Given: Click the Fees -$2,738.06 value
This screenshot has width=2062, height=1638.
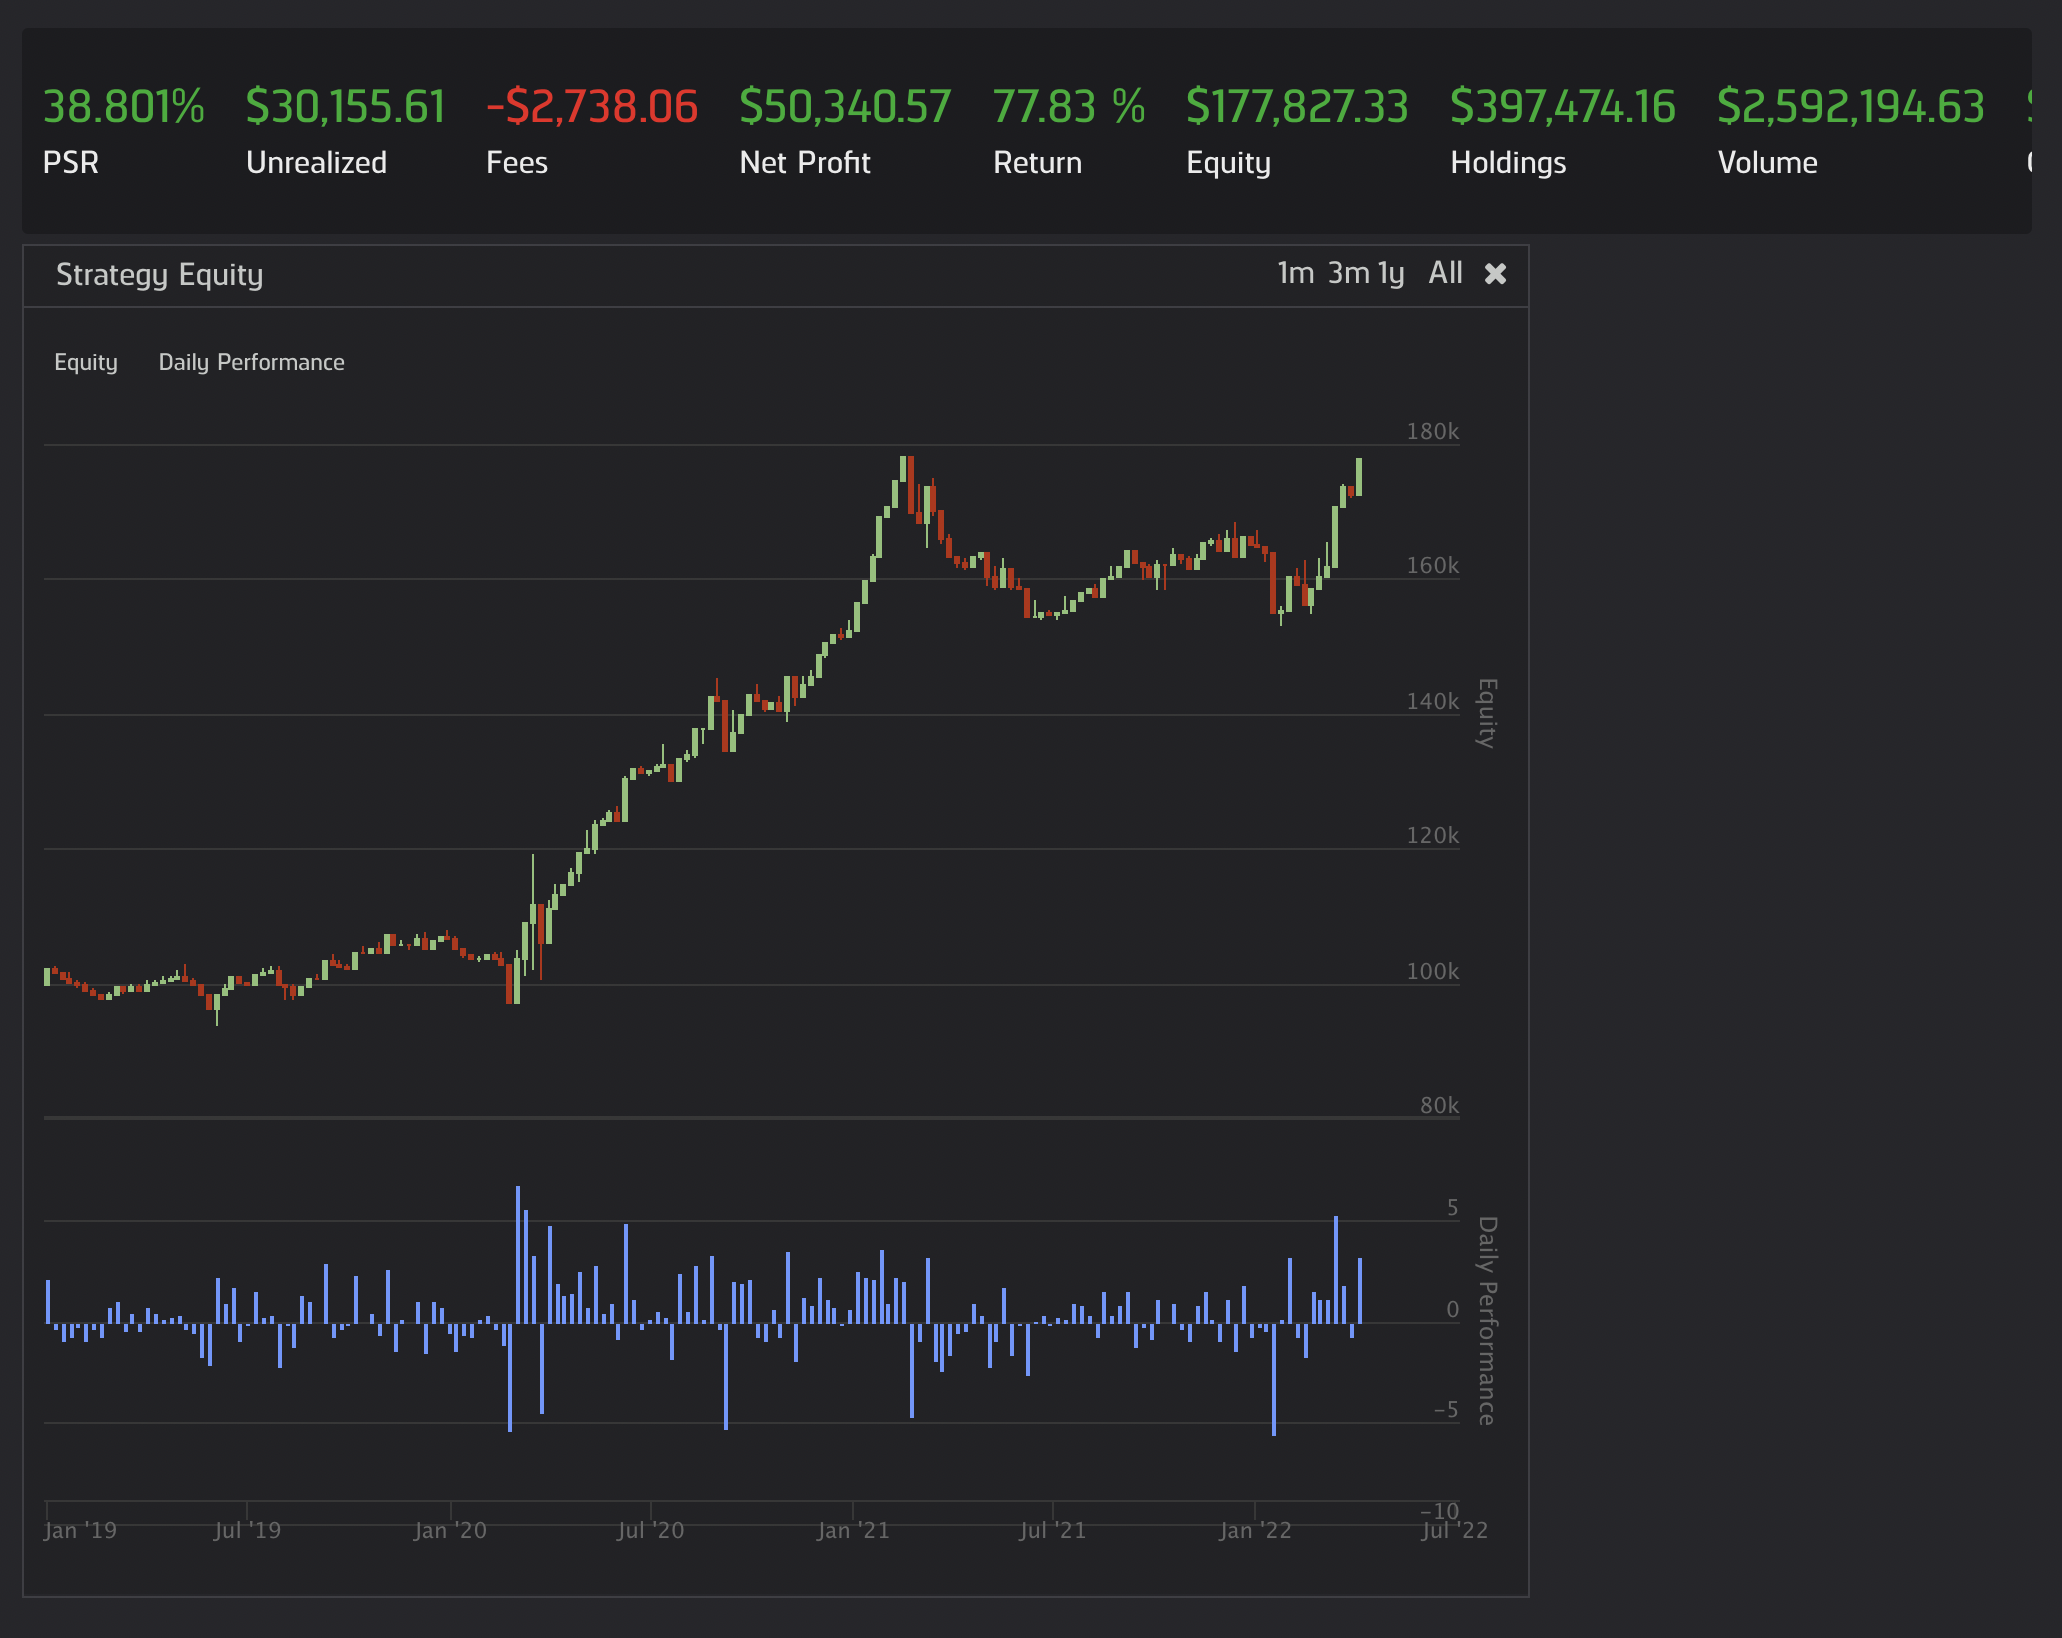Looking at the screenshot, I should tap(591, 108).
